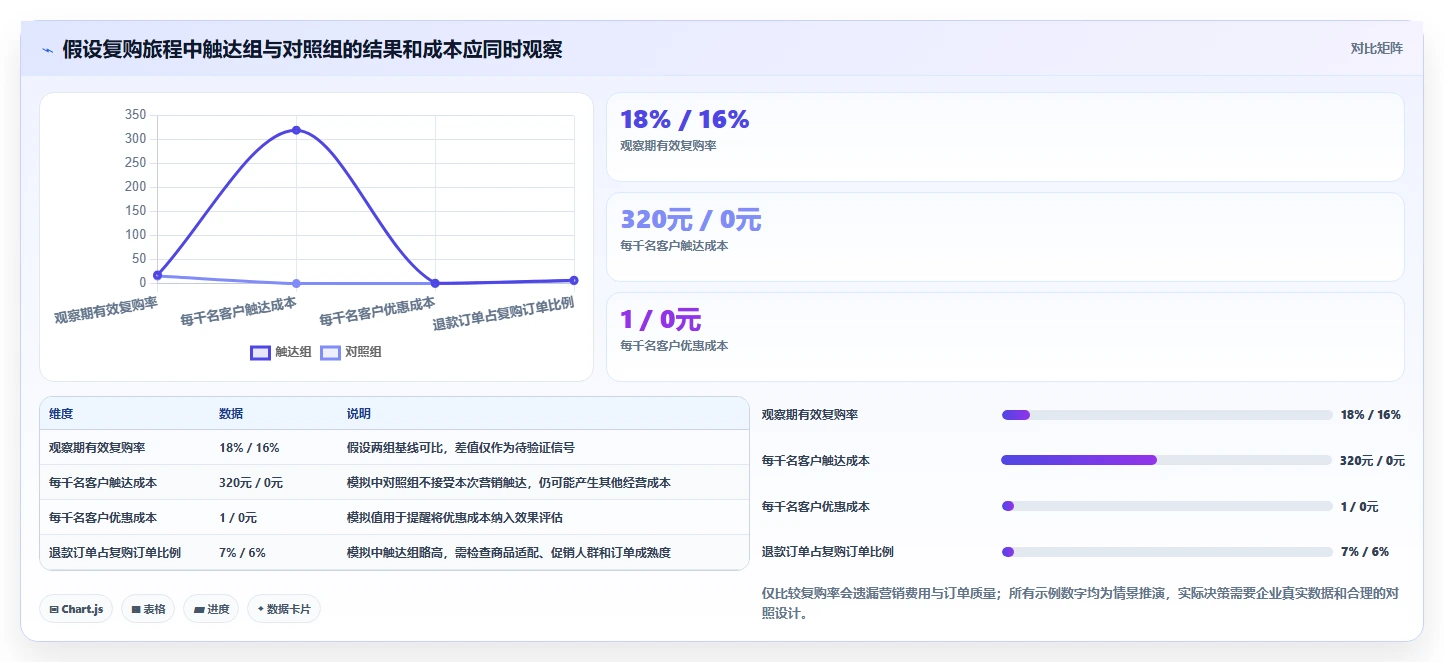Click the 表格 tag chip
The width and height of the screenshot is (1444, 662).
coord(148,609)
